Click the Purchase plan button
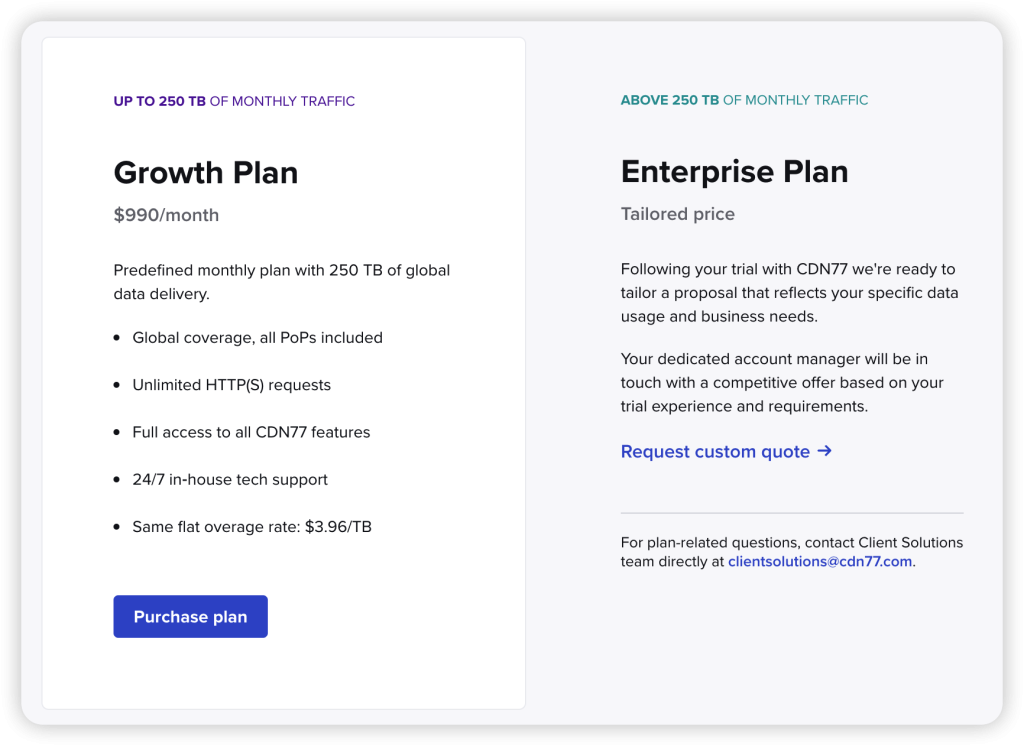The image size is (1024, 746). pos(190,617)
